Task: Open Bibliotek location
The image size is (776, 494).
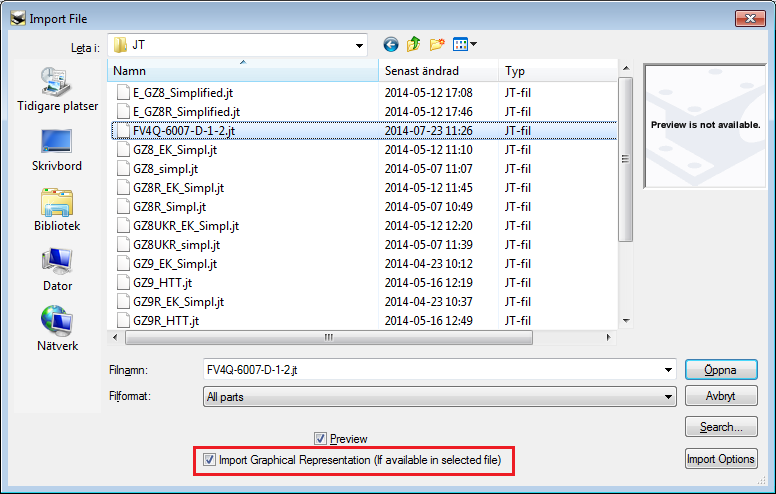Action: click(x=57, y=210)
